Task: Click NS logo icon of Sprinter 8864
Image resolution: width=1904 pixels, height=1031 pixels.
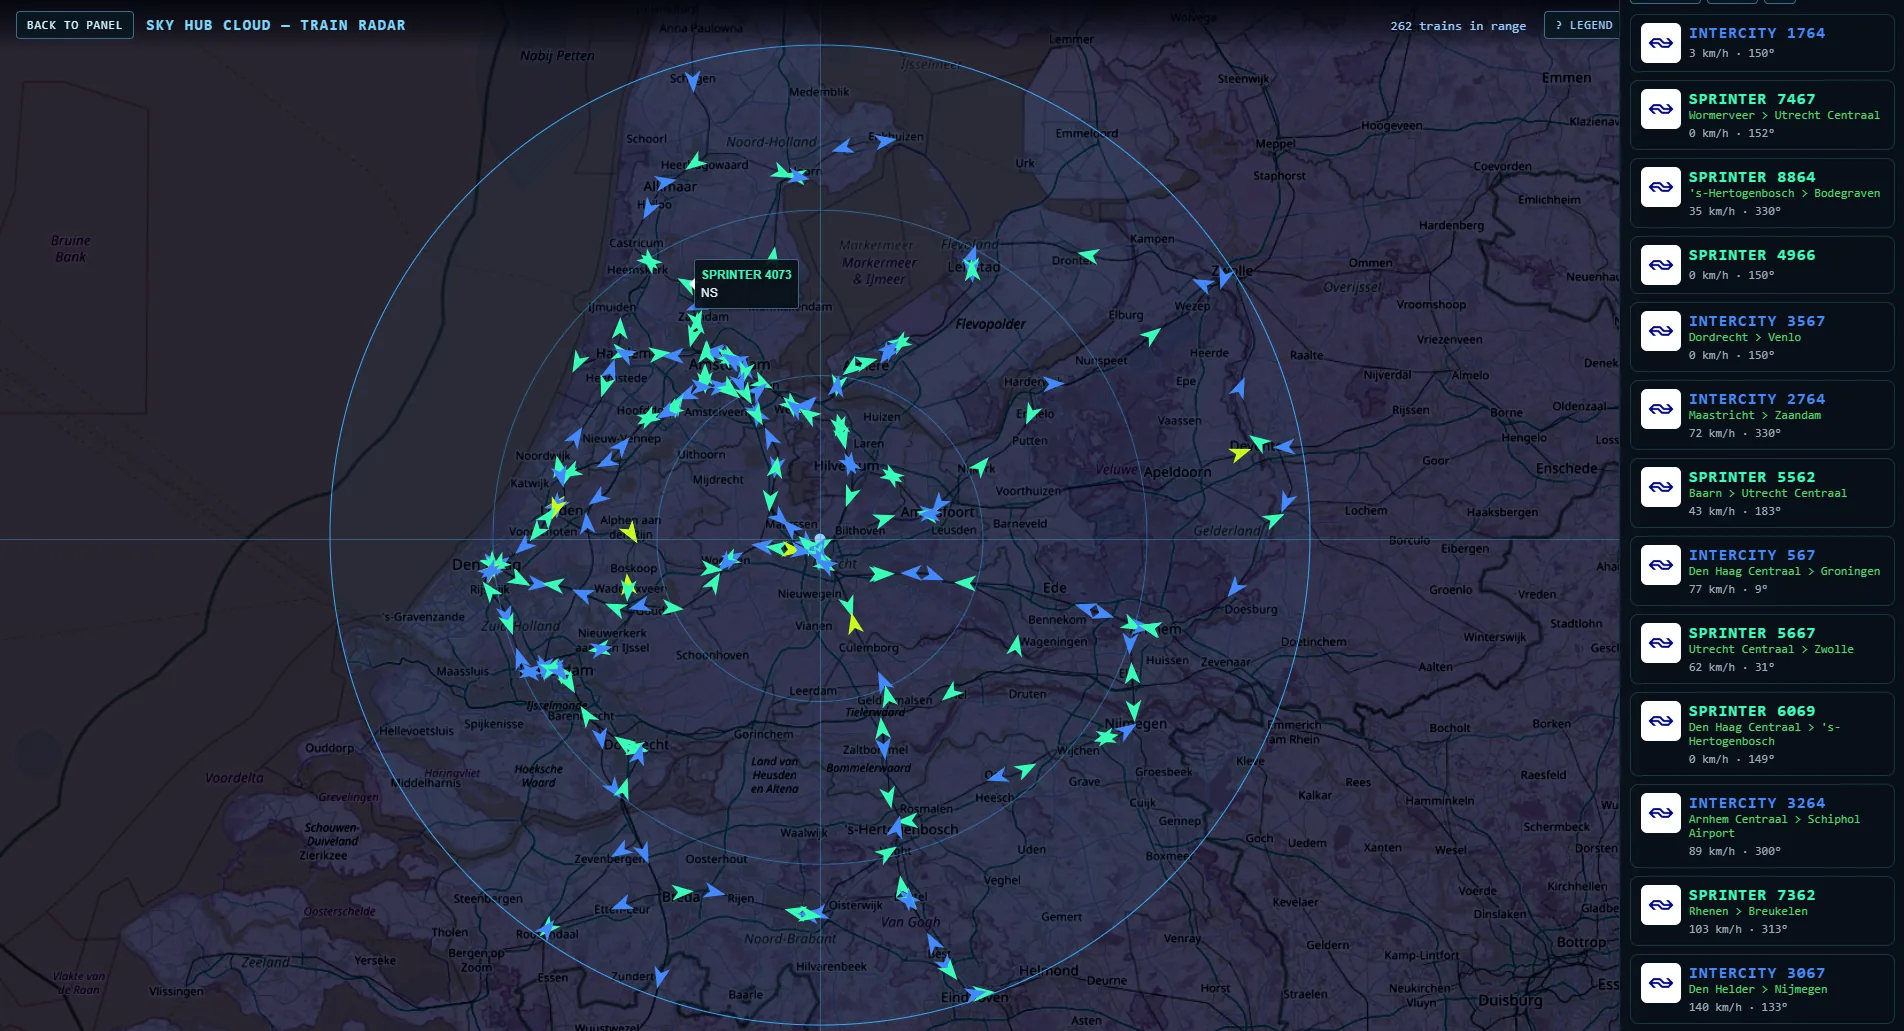Action: click(x=1661, y=187)
